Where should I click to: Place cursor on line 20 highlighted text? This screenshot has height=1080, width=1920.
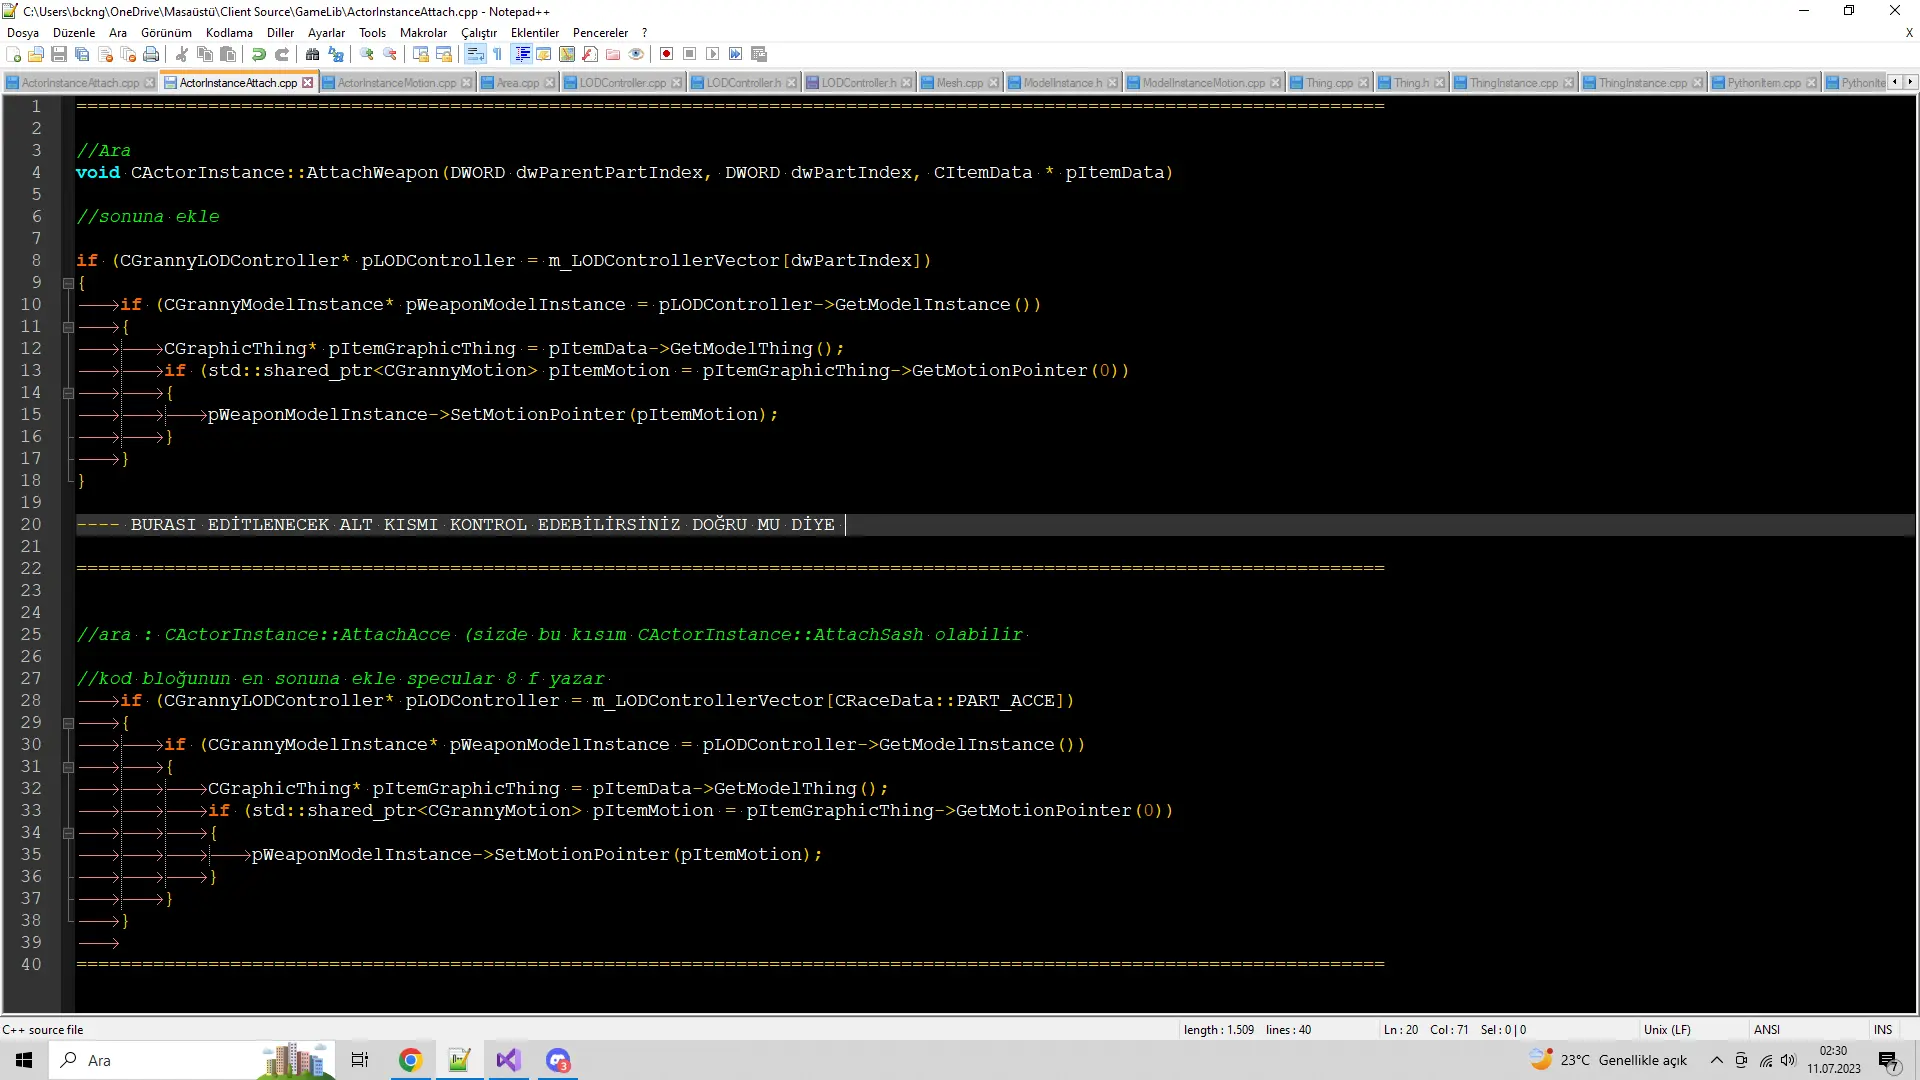point(482,525)
